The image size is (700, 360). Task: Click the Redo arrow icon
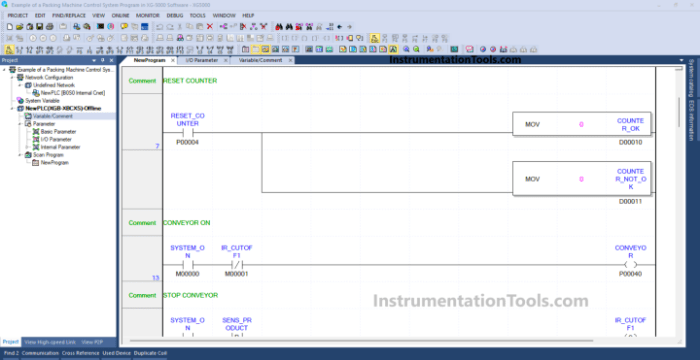170,27
